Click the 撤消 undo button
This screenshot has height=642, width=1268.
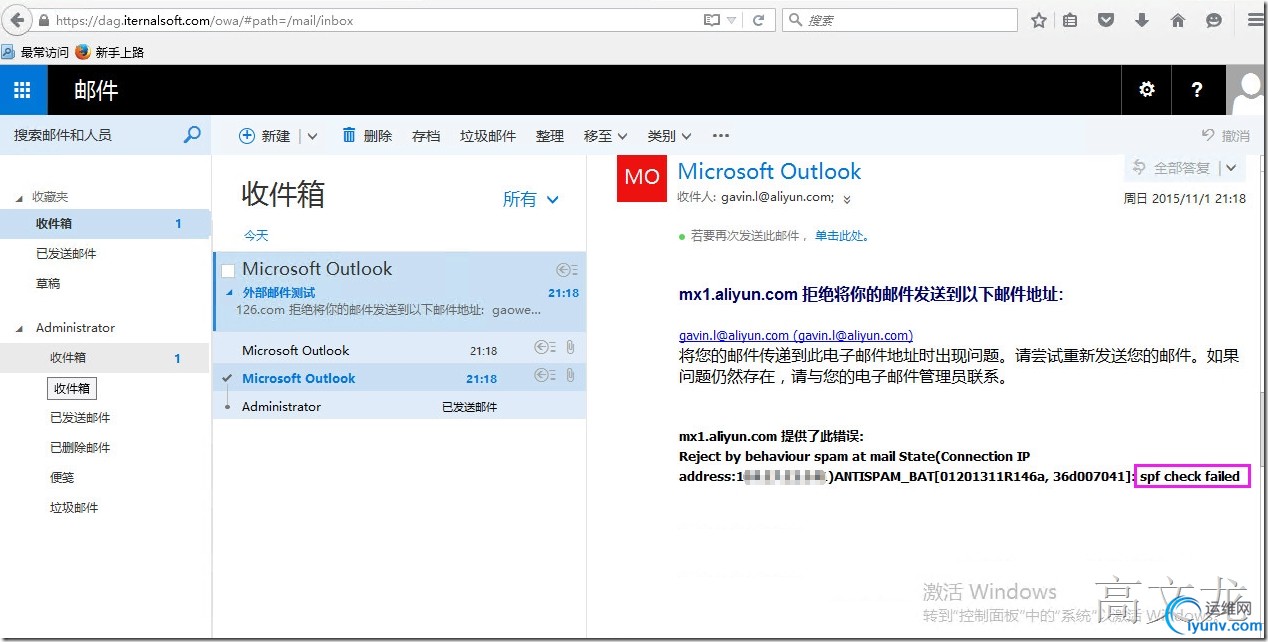point(1226,136)
